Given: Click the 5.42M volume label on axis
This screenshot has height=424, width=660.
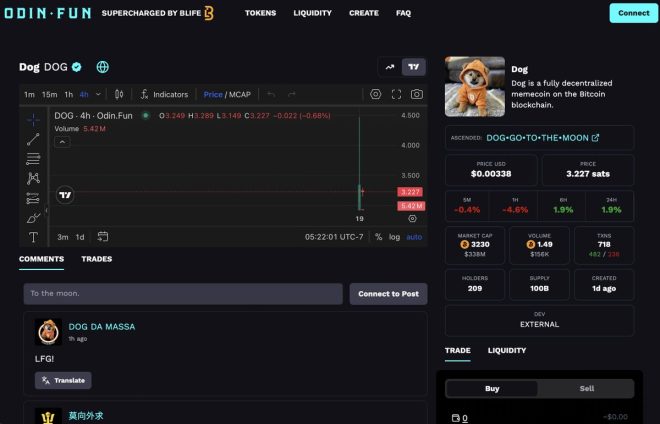Looking at the screenshot, I should click(411, 206).
